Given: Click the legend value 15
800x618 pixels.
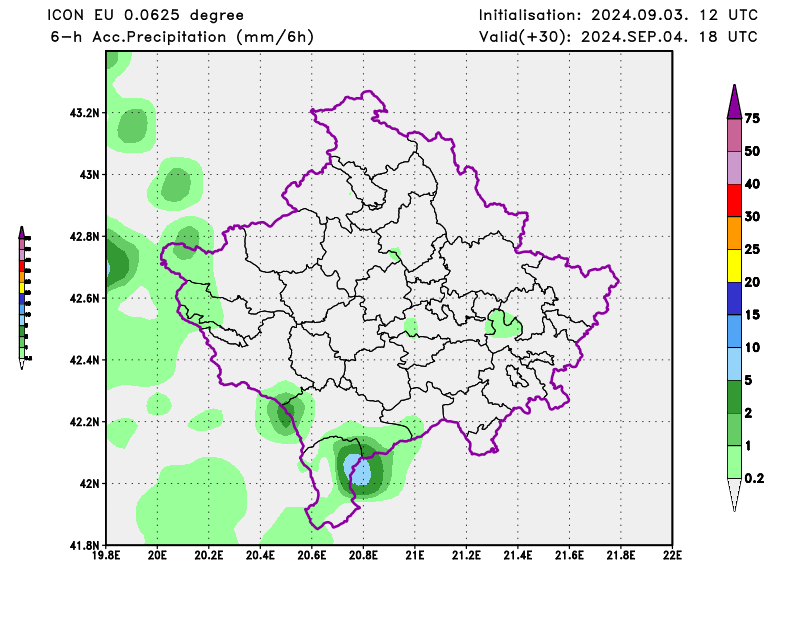Looking at the screenshot, I should point(752,315).
